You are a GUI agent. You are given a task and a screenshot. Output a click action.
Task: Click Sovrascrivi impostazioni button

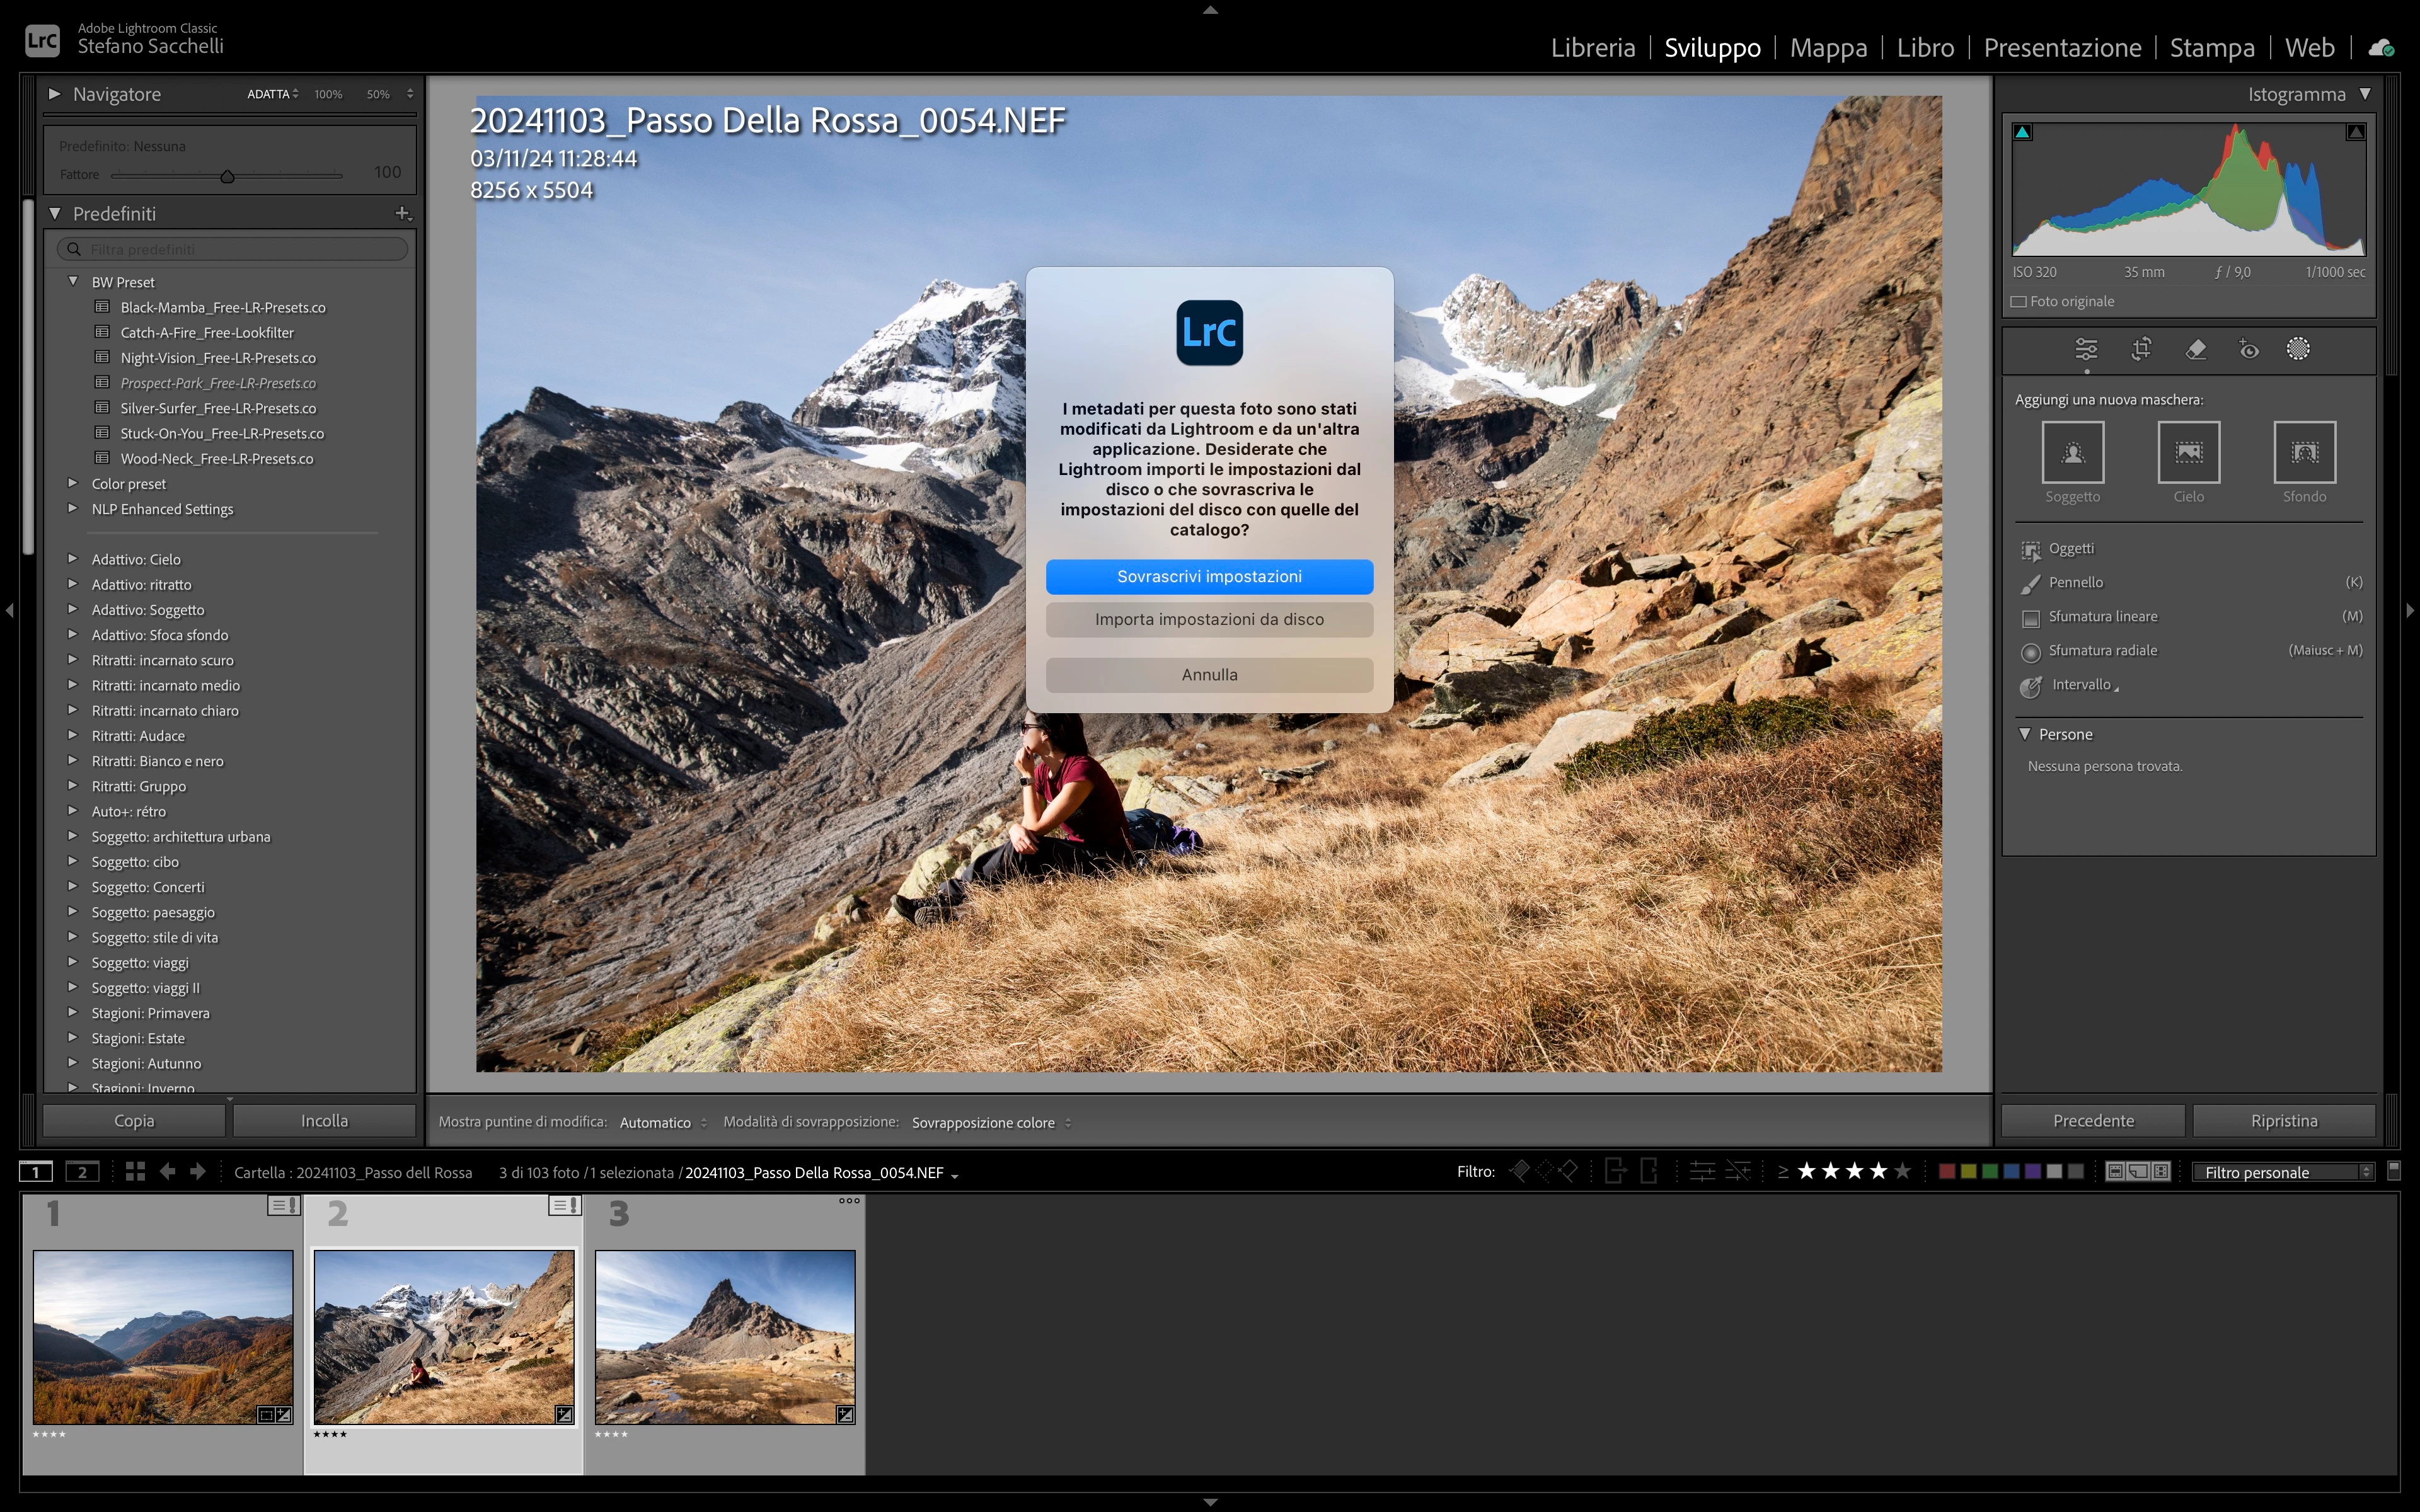[1209, 576]
